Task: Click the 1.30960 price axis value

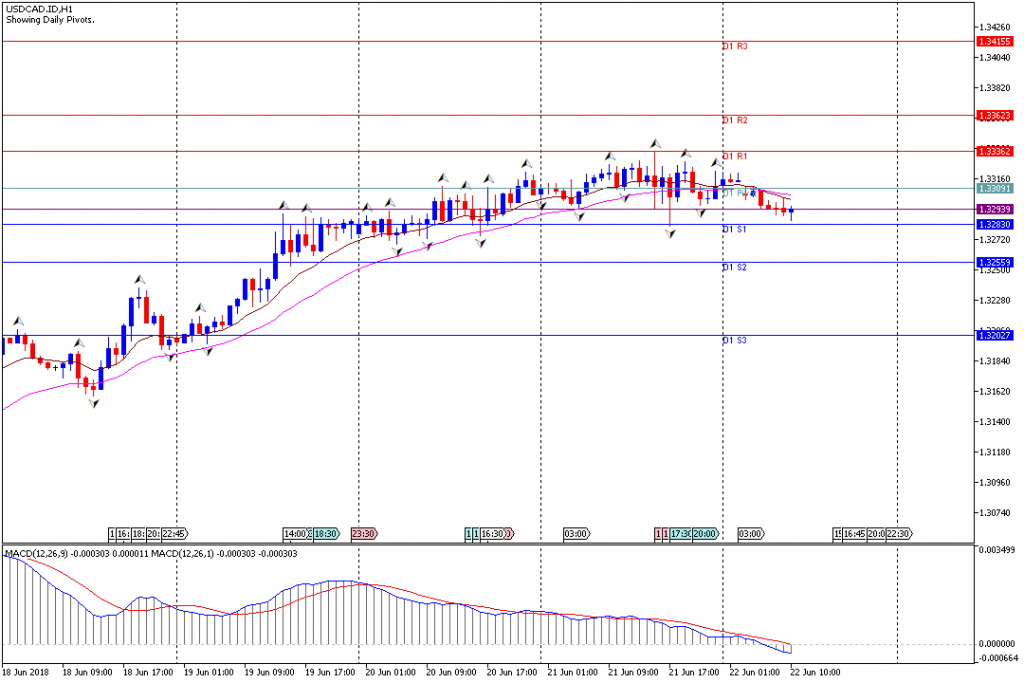Action: [x=995, y=483]
